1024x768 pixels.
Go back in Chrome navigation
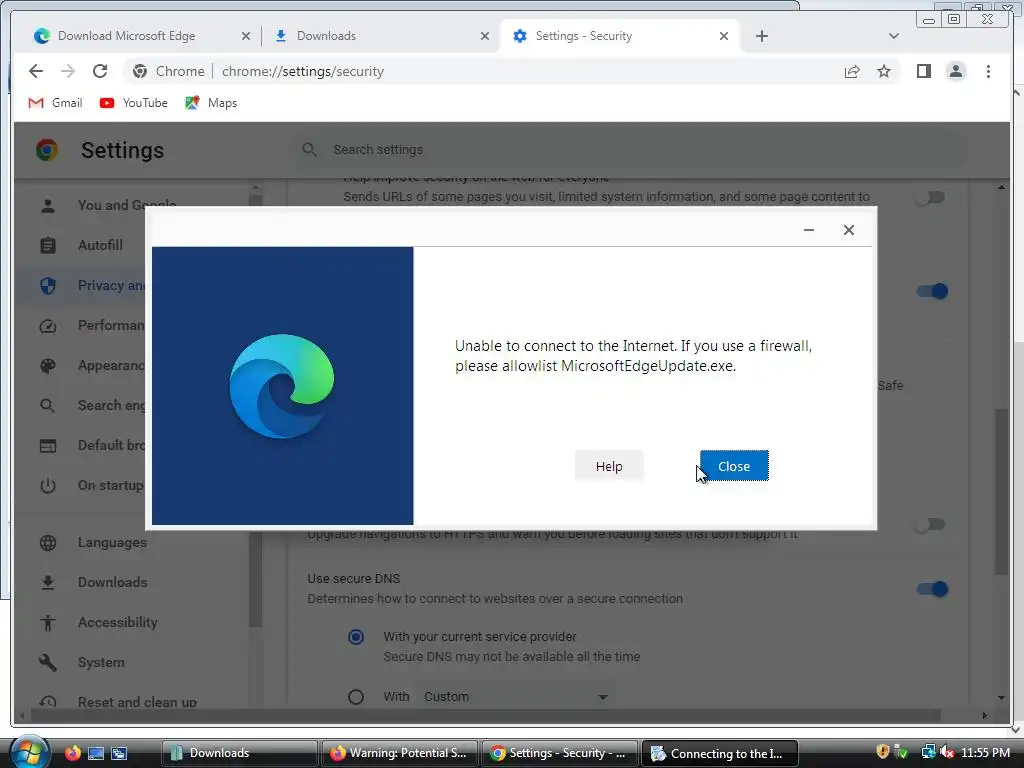pyautogui.click(x=36, y=71)
